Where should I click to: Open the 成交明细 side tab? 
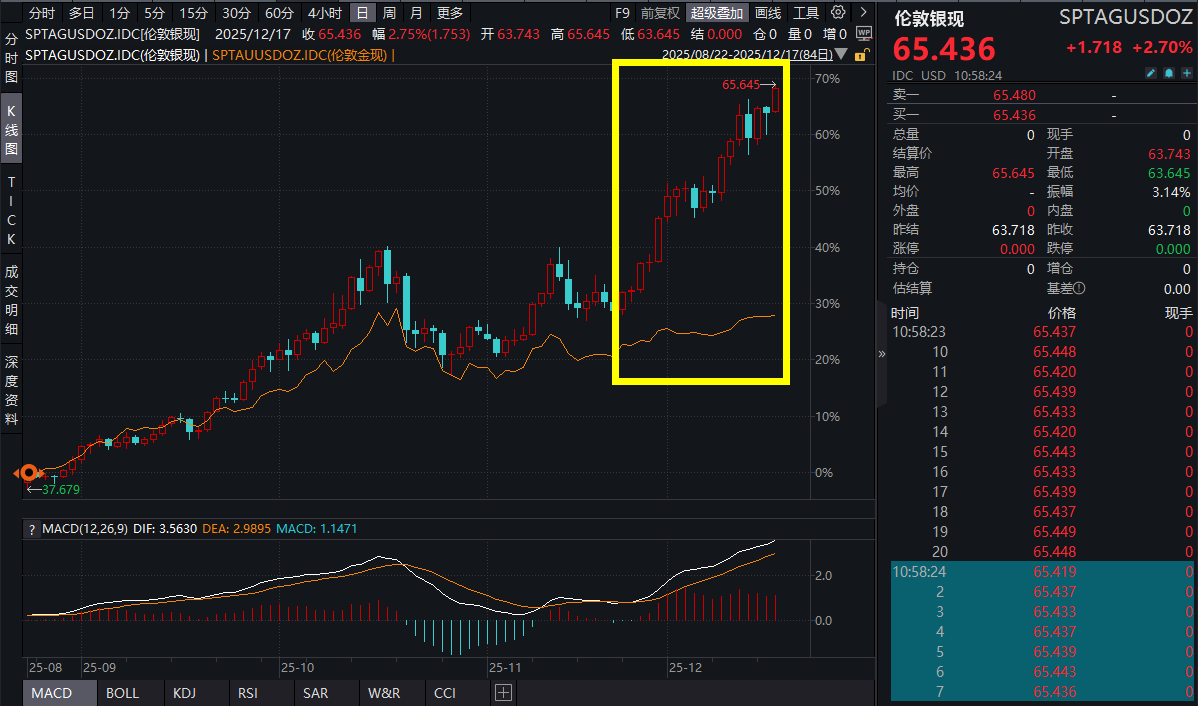11,300
